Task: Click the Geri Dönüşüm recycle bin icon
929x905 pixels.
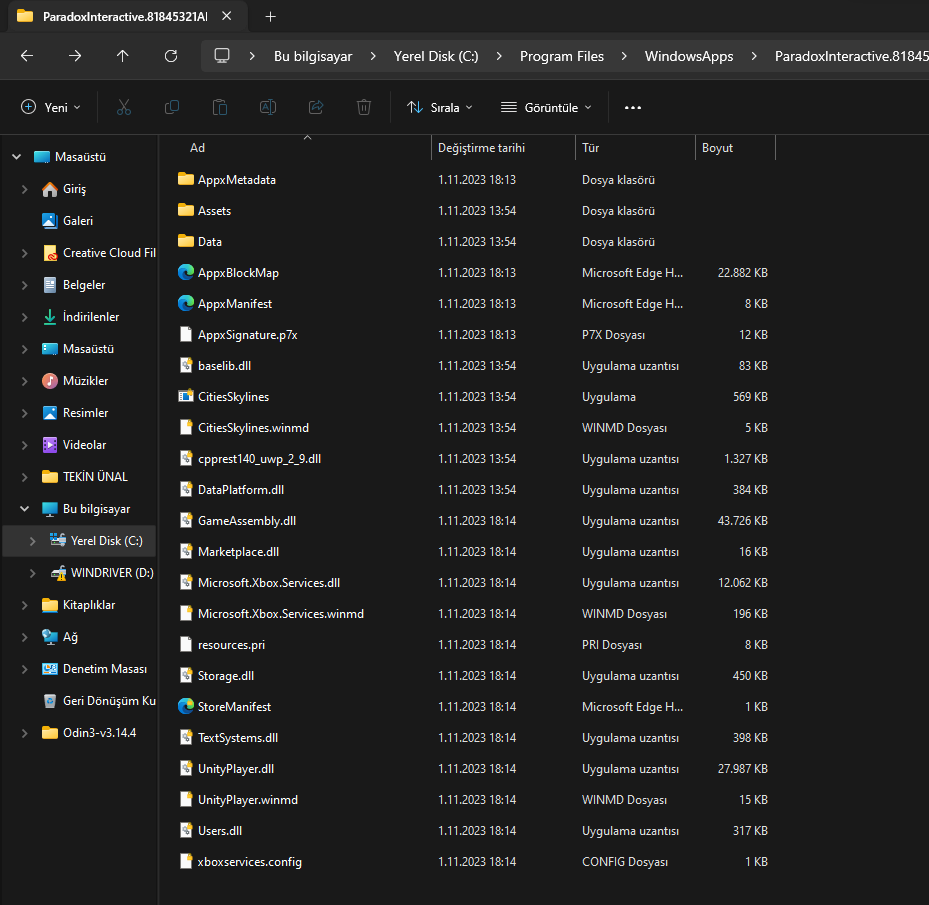Action: click(x=50, y=701)
